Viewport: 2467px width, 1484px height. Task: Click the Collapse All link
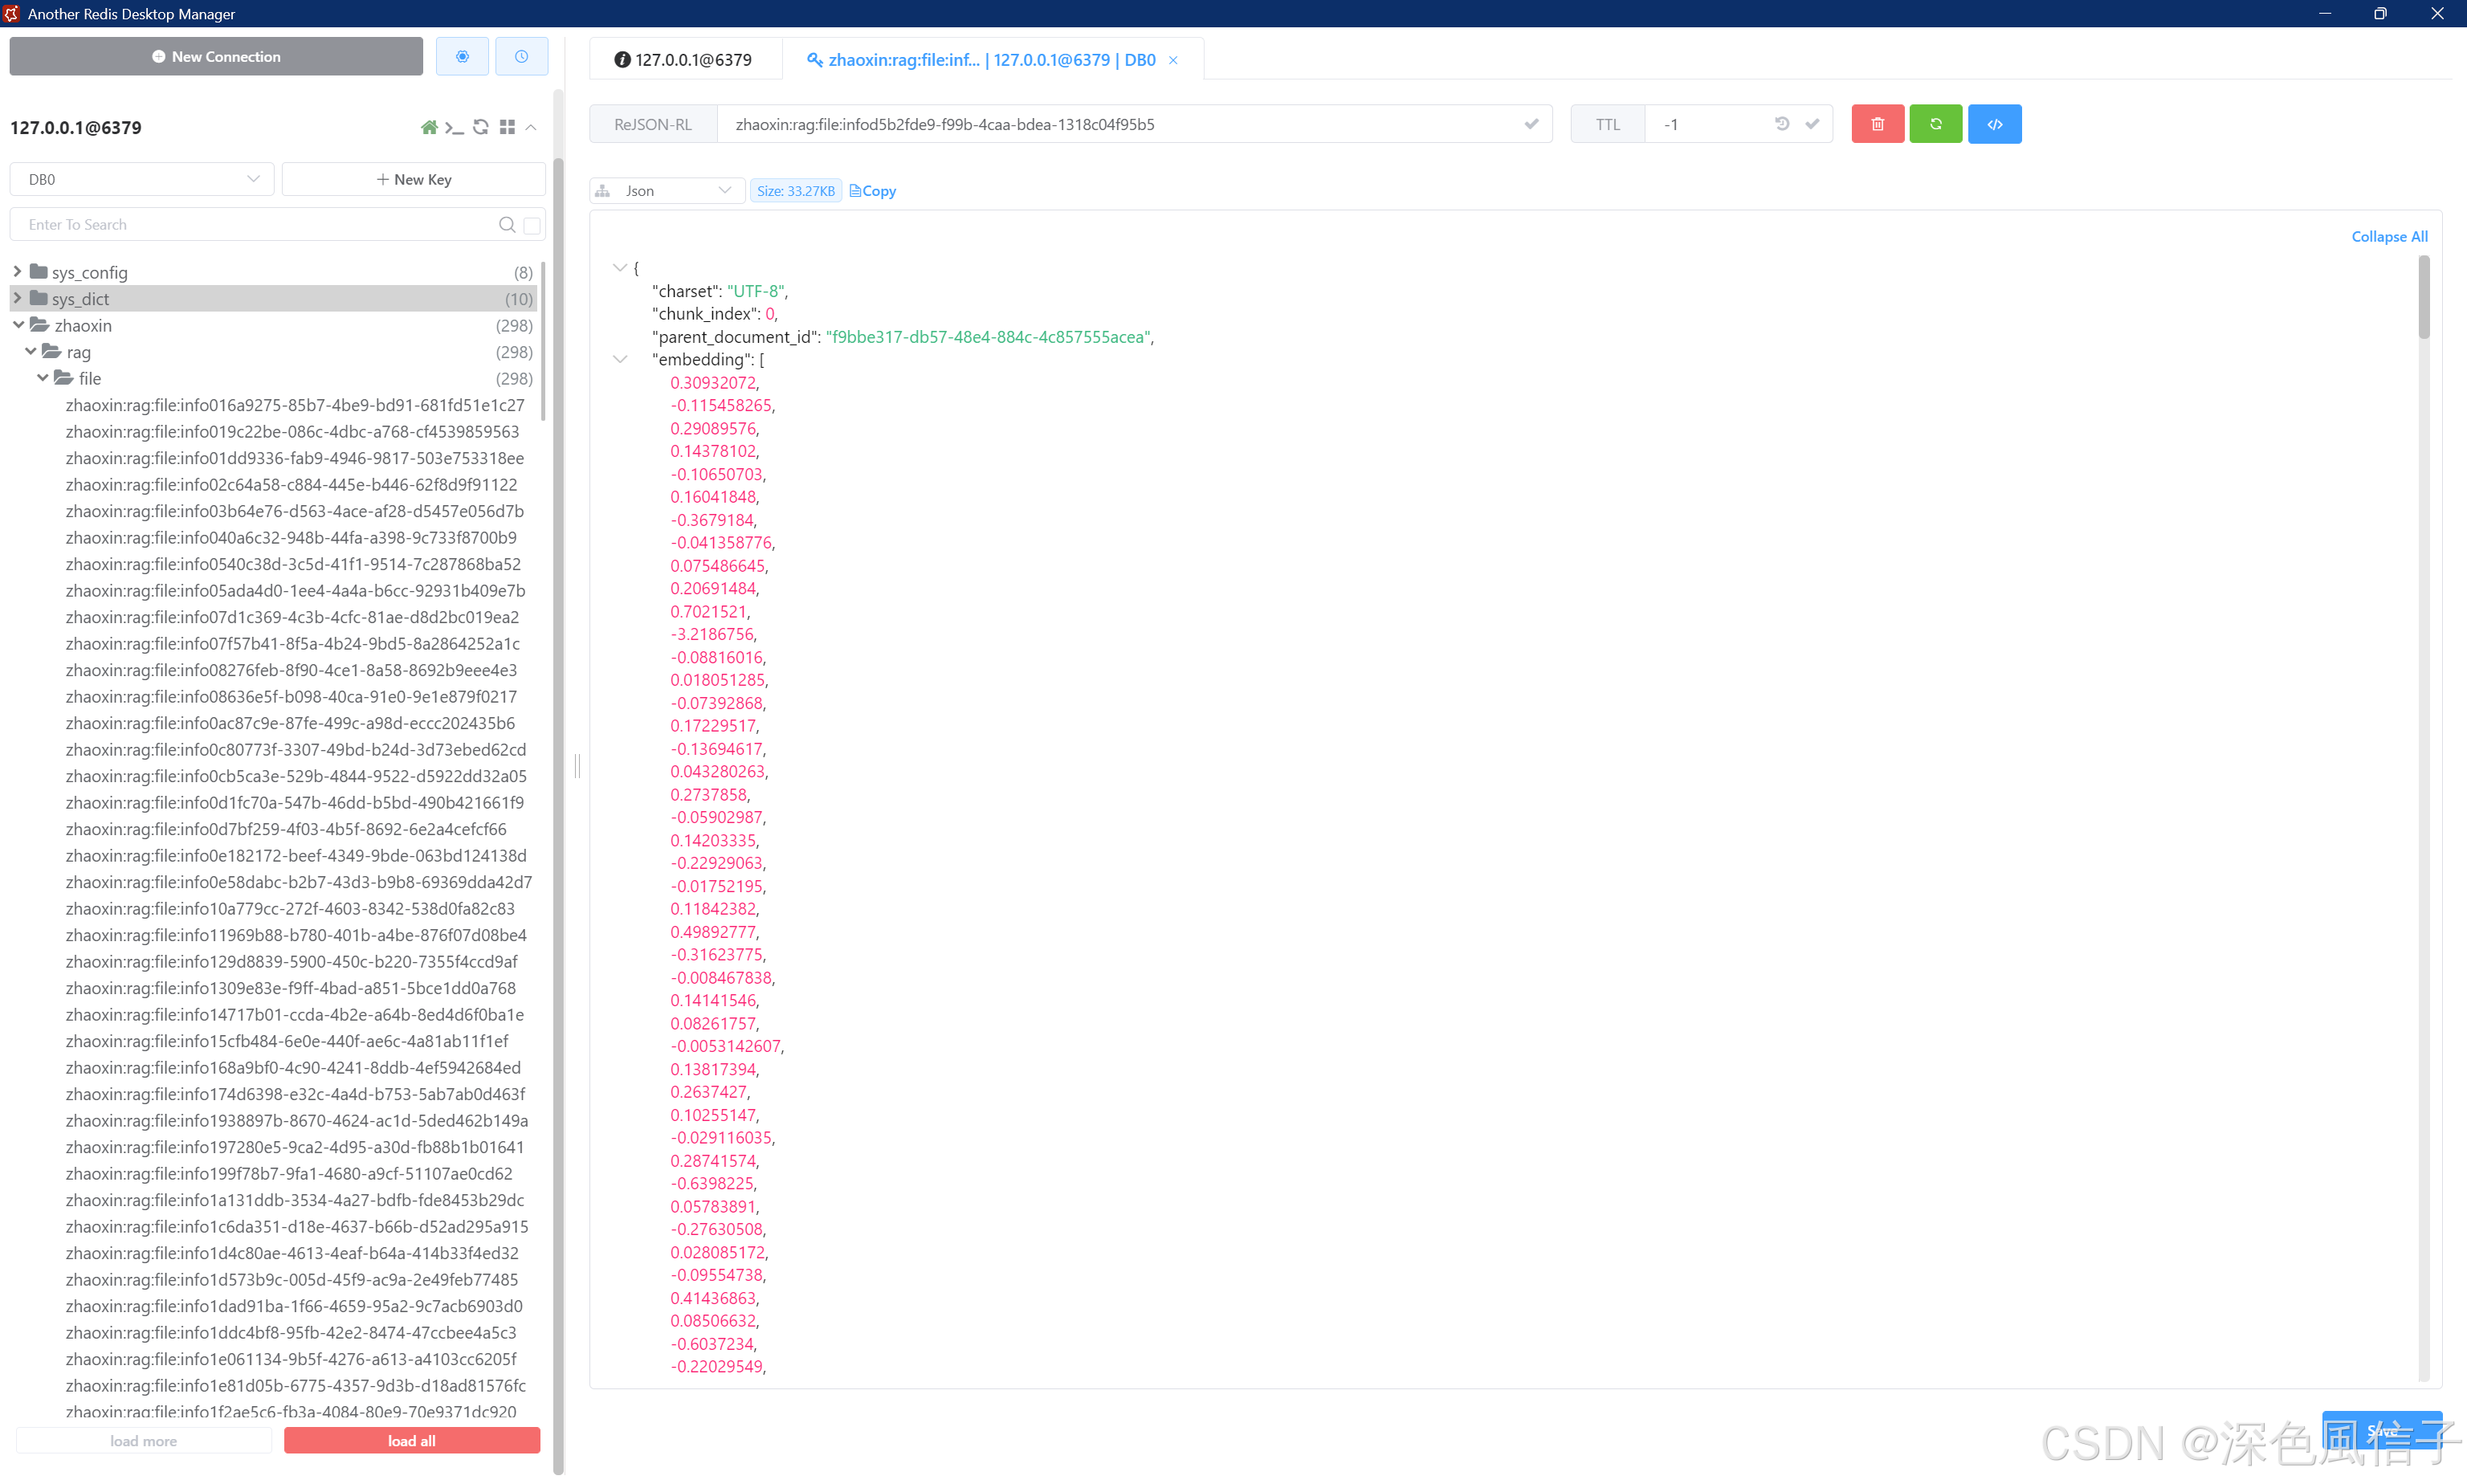pos(2388,237)
